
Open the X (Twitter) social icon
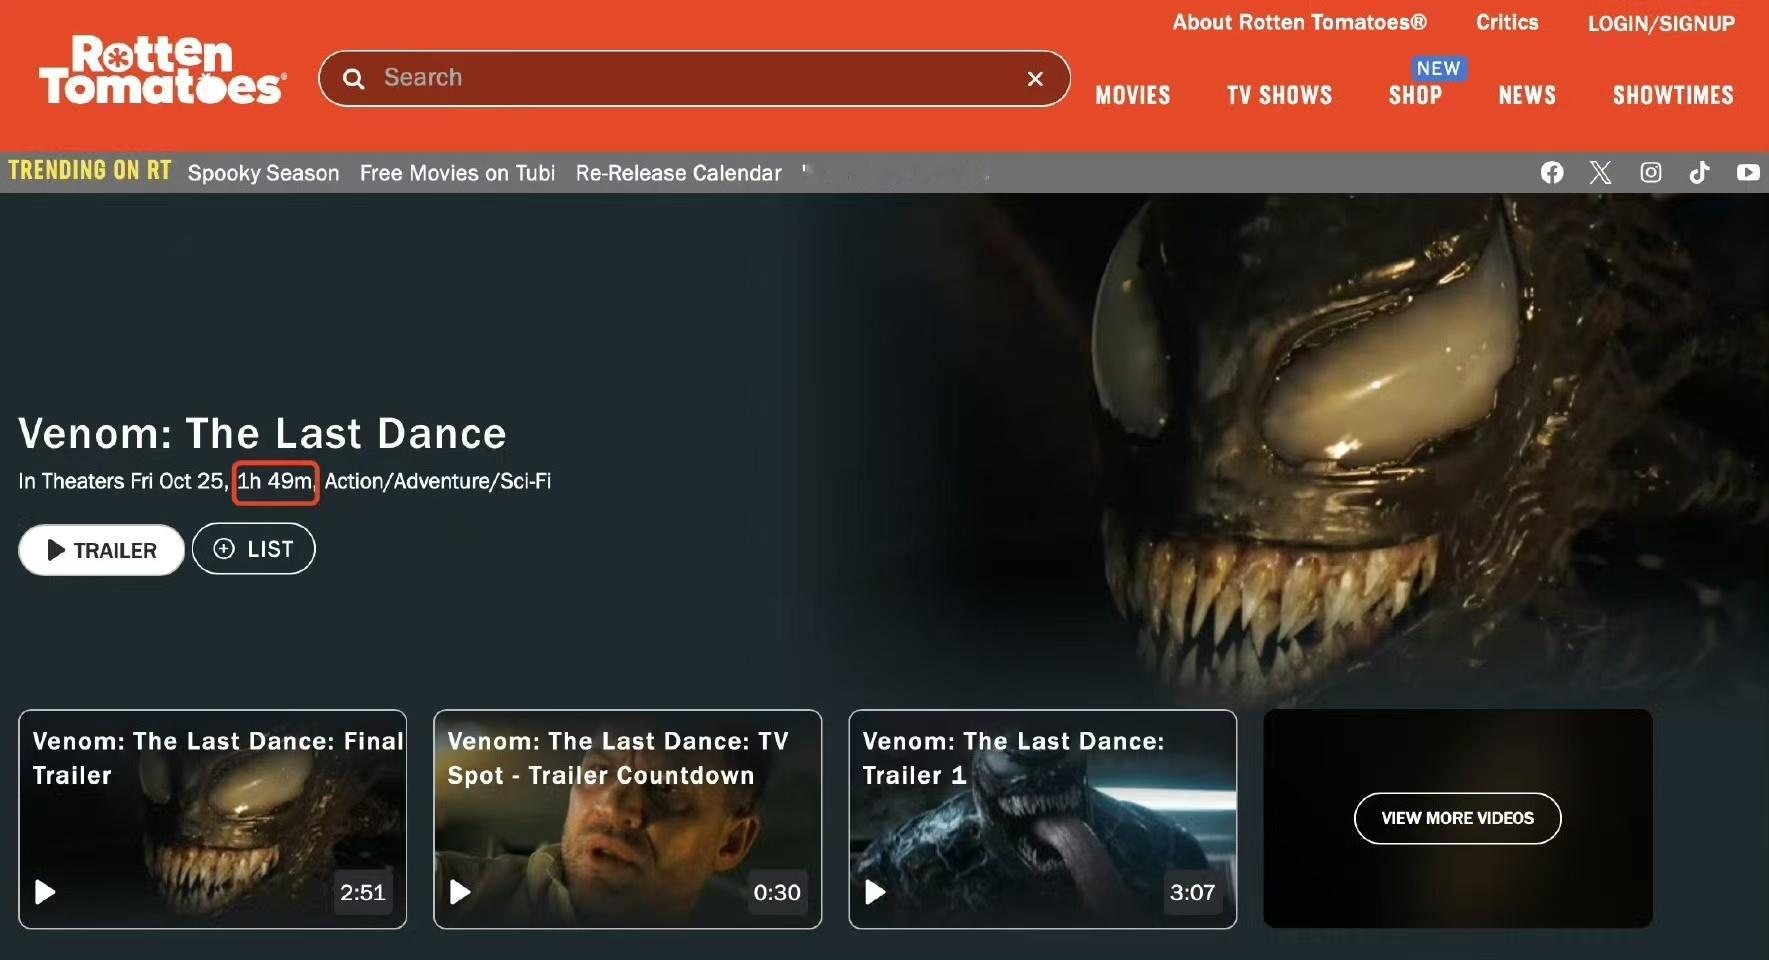1600,173
